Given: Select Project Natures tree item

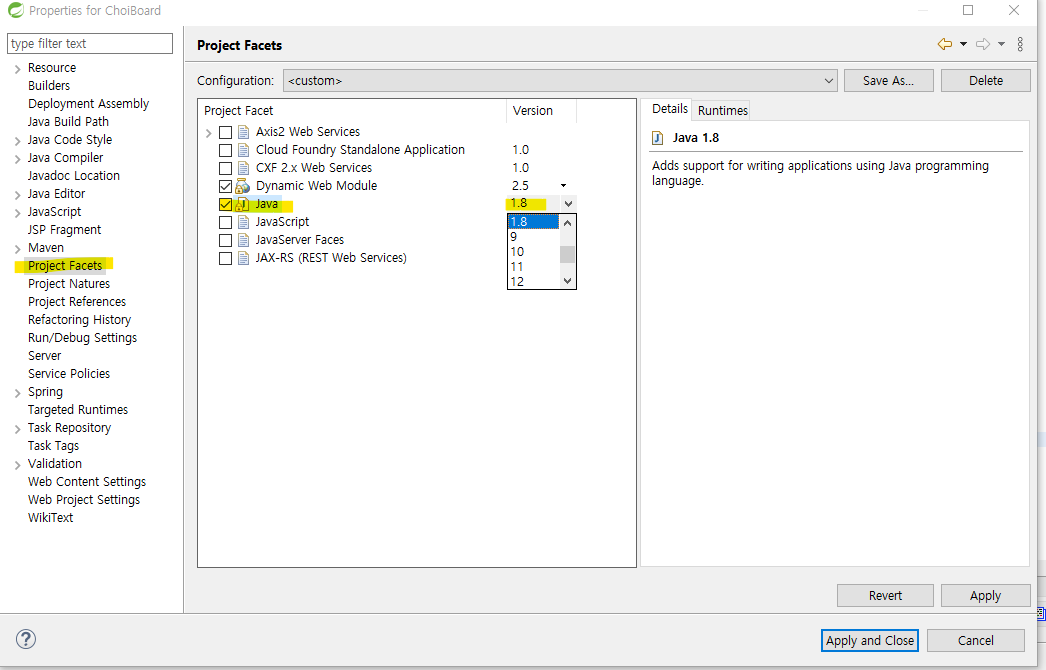Looking at the screenshot, I should [69, 284].
